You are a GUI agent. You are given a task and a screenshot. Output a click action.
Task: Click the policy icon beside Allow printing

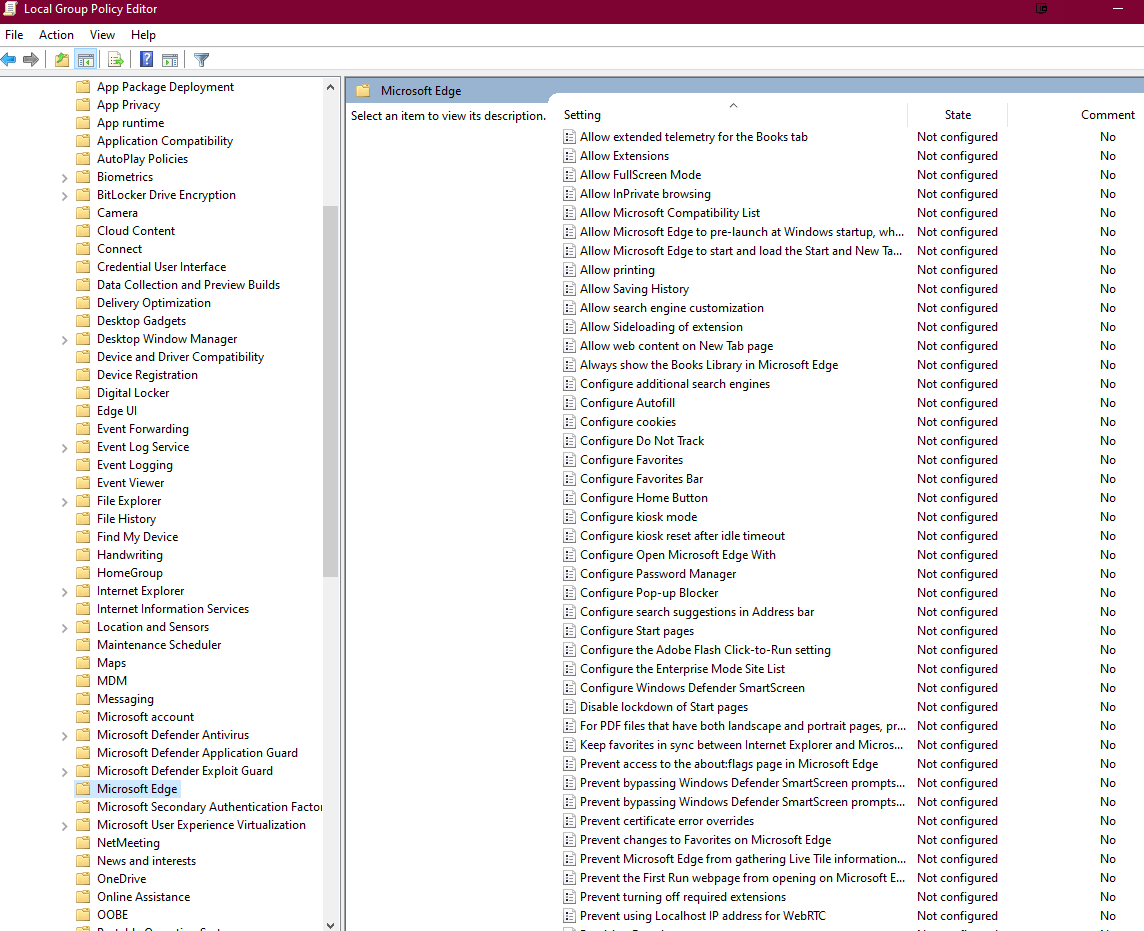tap(569, 270)
